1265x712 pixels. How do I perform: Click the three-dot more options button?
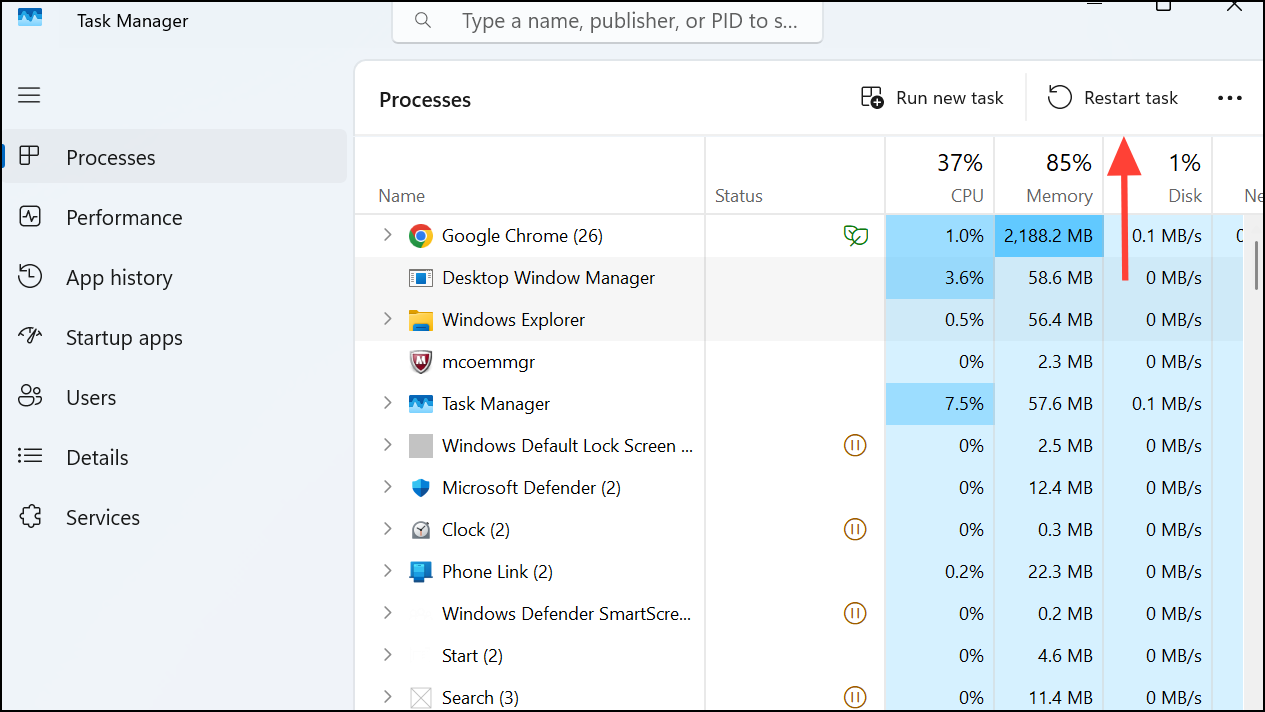[x=1229, y=98]
